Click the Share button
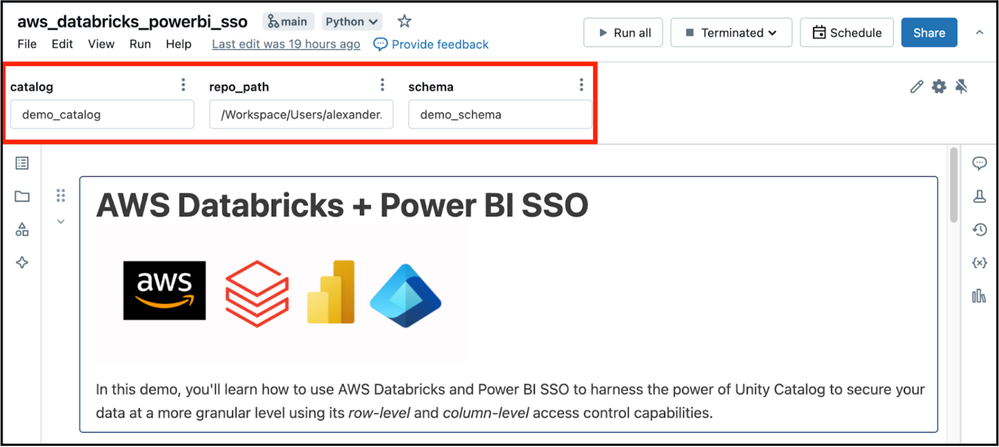This screenshot has height=447, width=999. click(929, 32)
